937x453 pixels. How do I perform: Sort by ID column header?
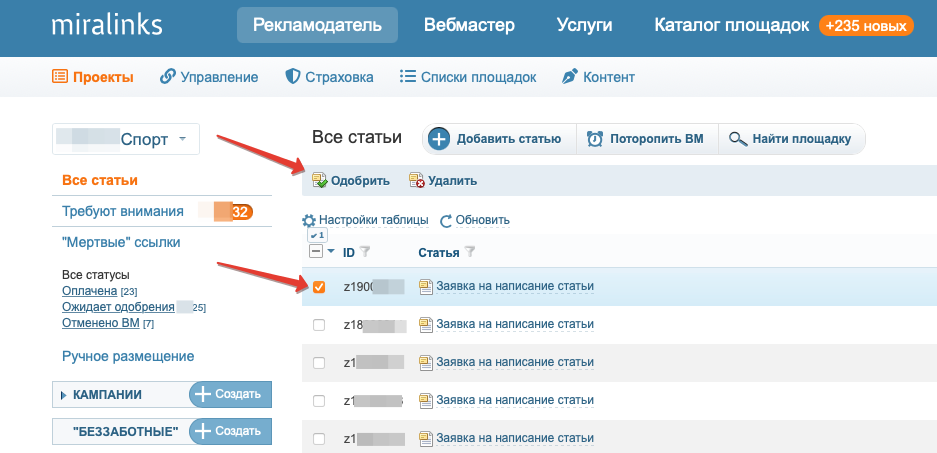348,253
